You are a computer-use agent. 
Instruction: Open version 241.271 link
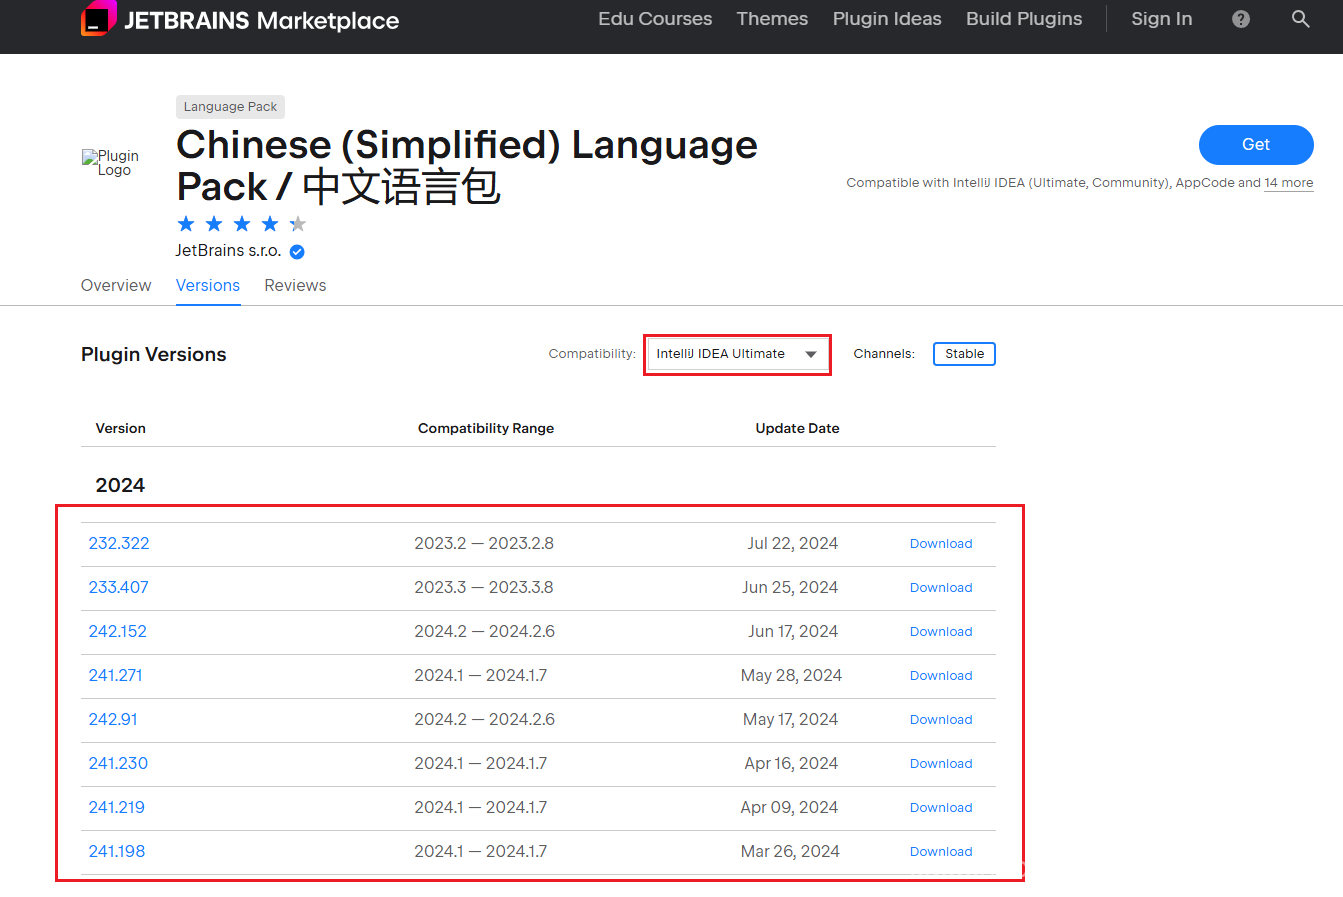point(116,676)
